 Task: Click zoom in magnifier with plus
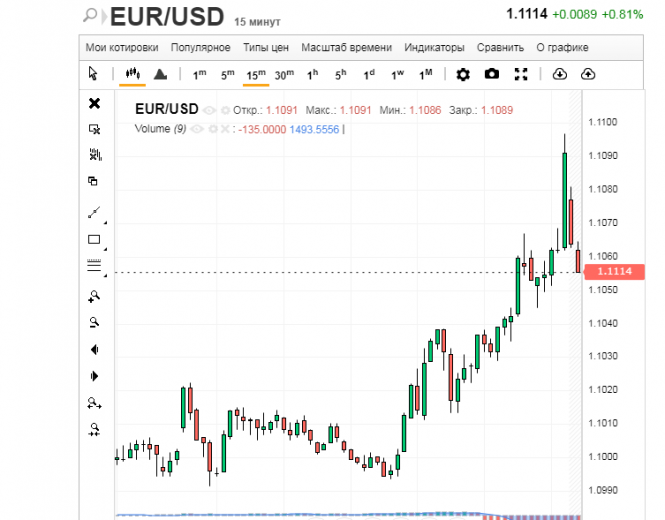pos(94,296)
